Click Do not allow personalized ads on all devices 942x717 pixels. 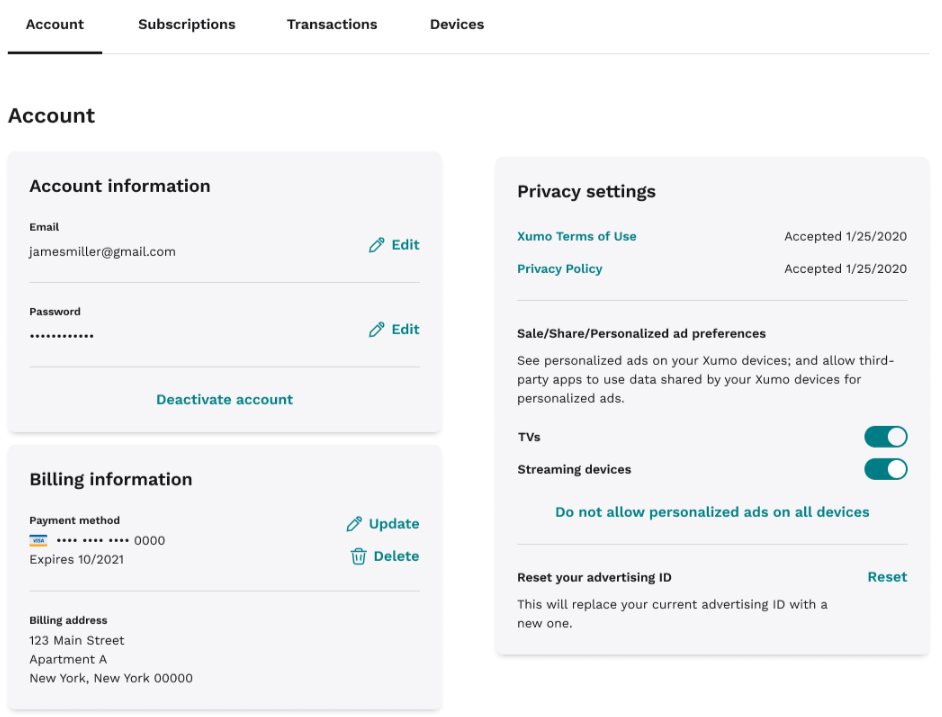[712, 512]
